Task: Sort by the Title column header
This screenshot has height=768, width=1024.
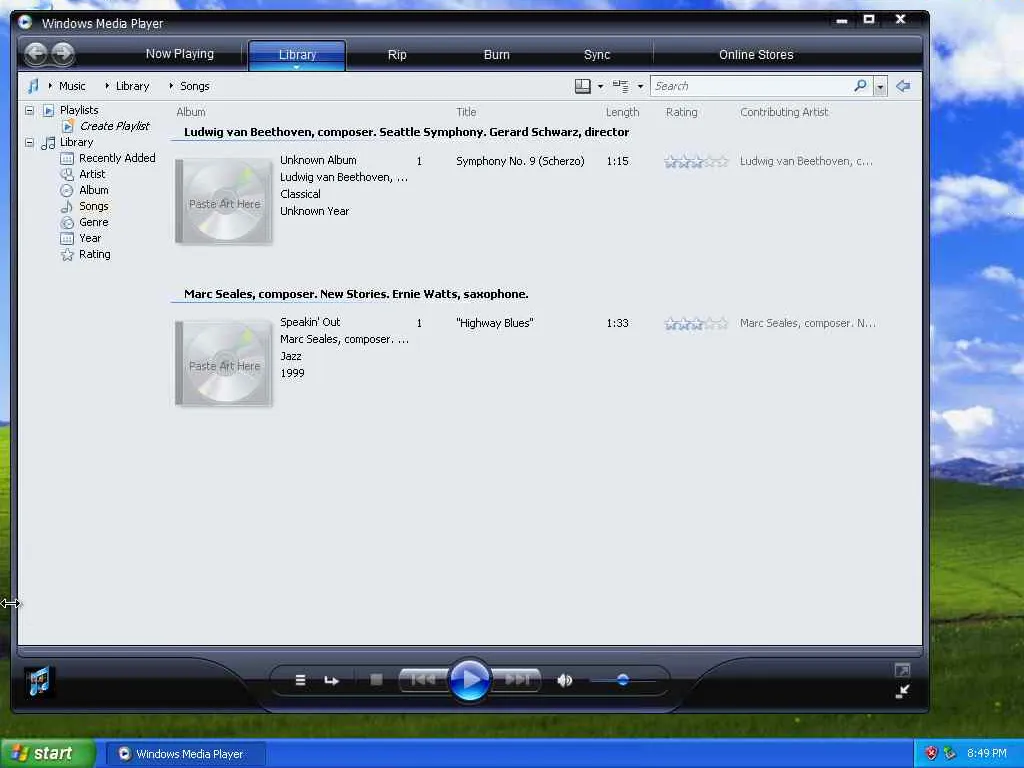Action: [466, 112]
